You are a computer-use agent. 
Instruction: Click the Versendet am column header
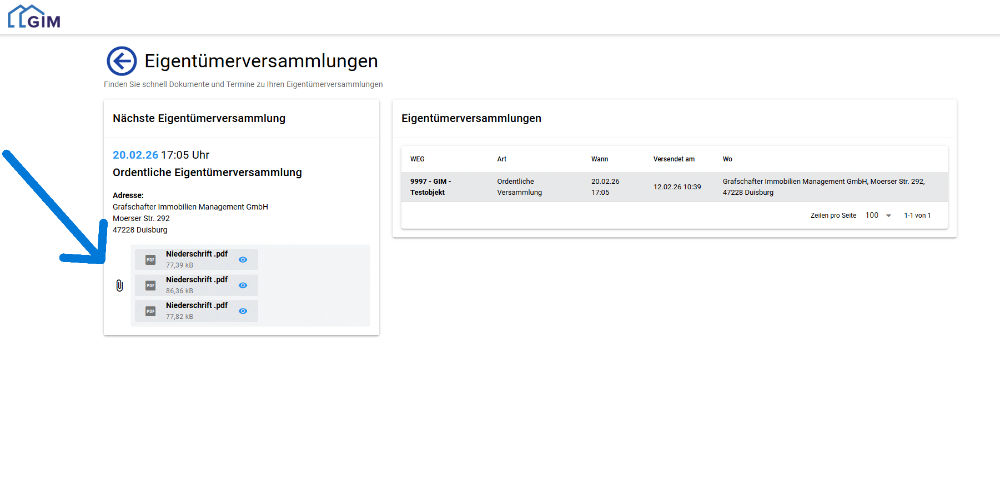[673, 159]
